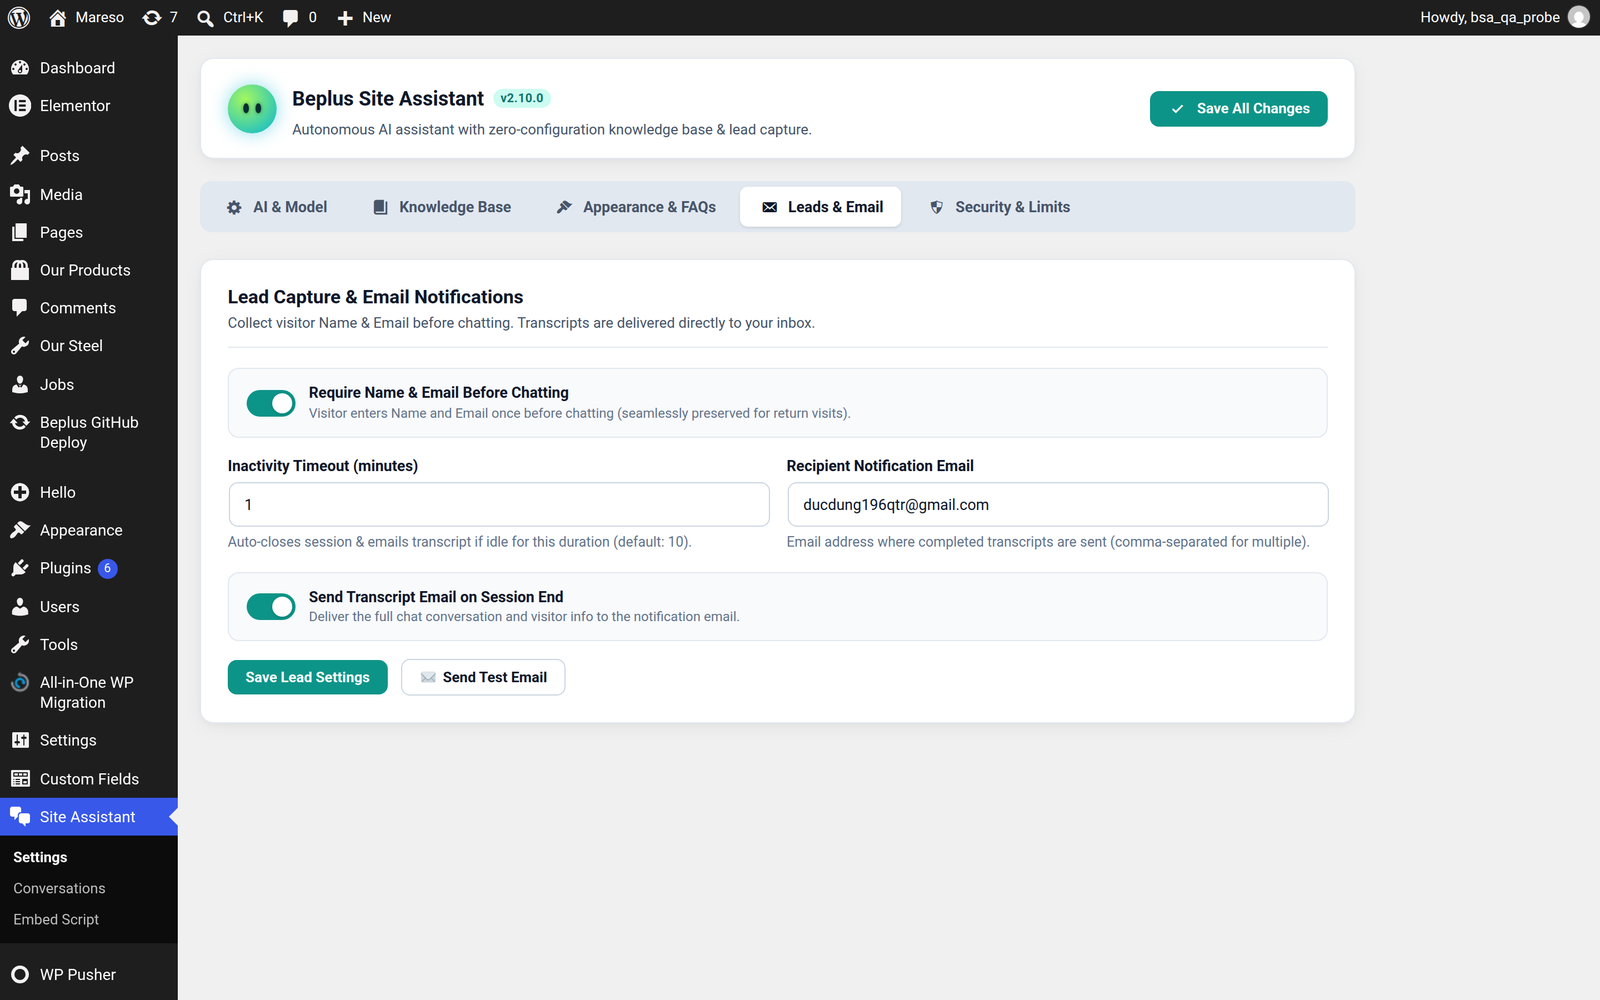The height and width of the screenshot is (1000, 1600).
Task: Click the Beplus GitHub Deploy sync icon
Action: (x=20, y=422)
